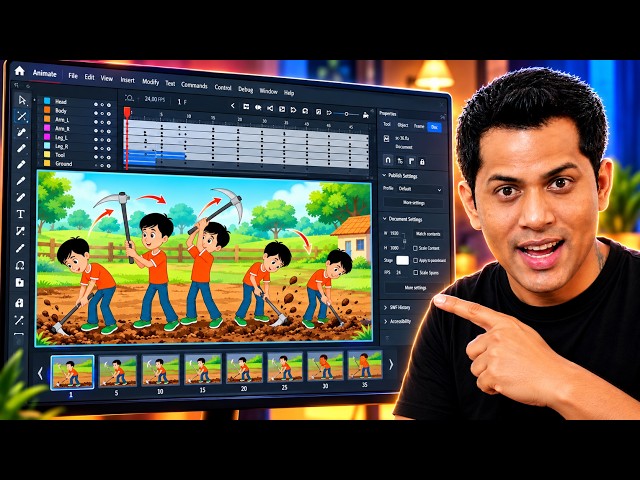Open the Commands menu
640x480 pixels.
(194, 85)
